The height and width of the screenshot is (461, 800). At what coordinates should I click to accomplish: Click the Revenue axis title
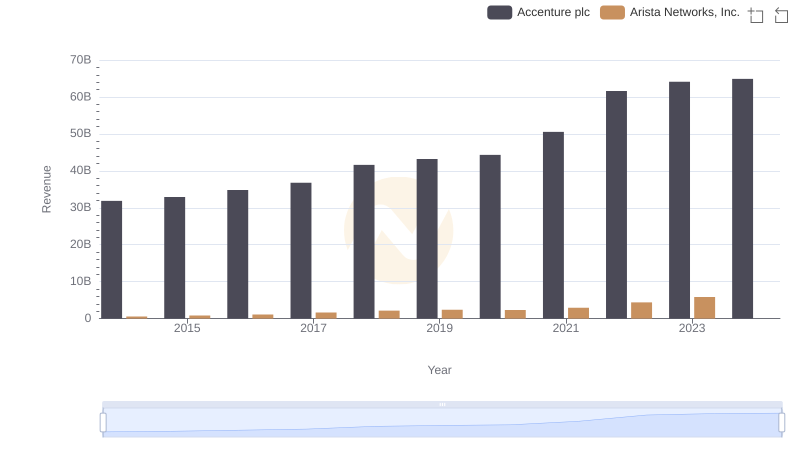point(46,189)
